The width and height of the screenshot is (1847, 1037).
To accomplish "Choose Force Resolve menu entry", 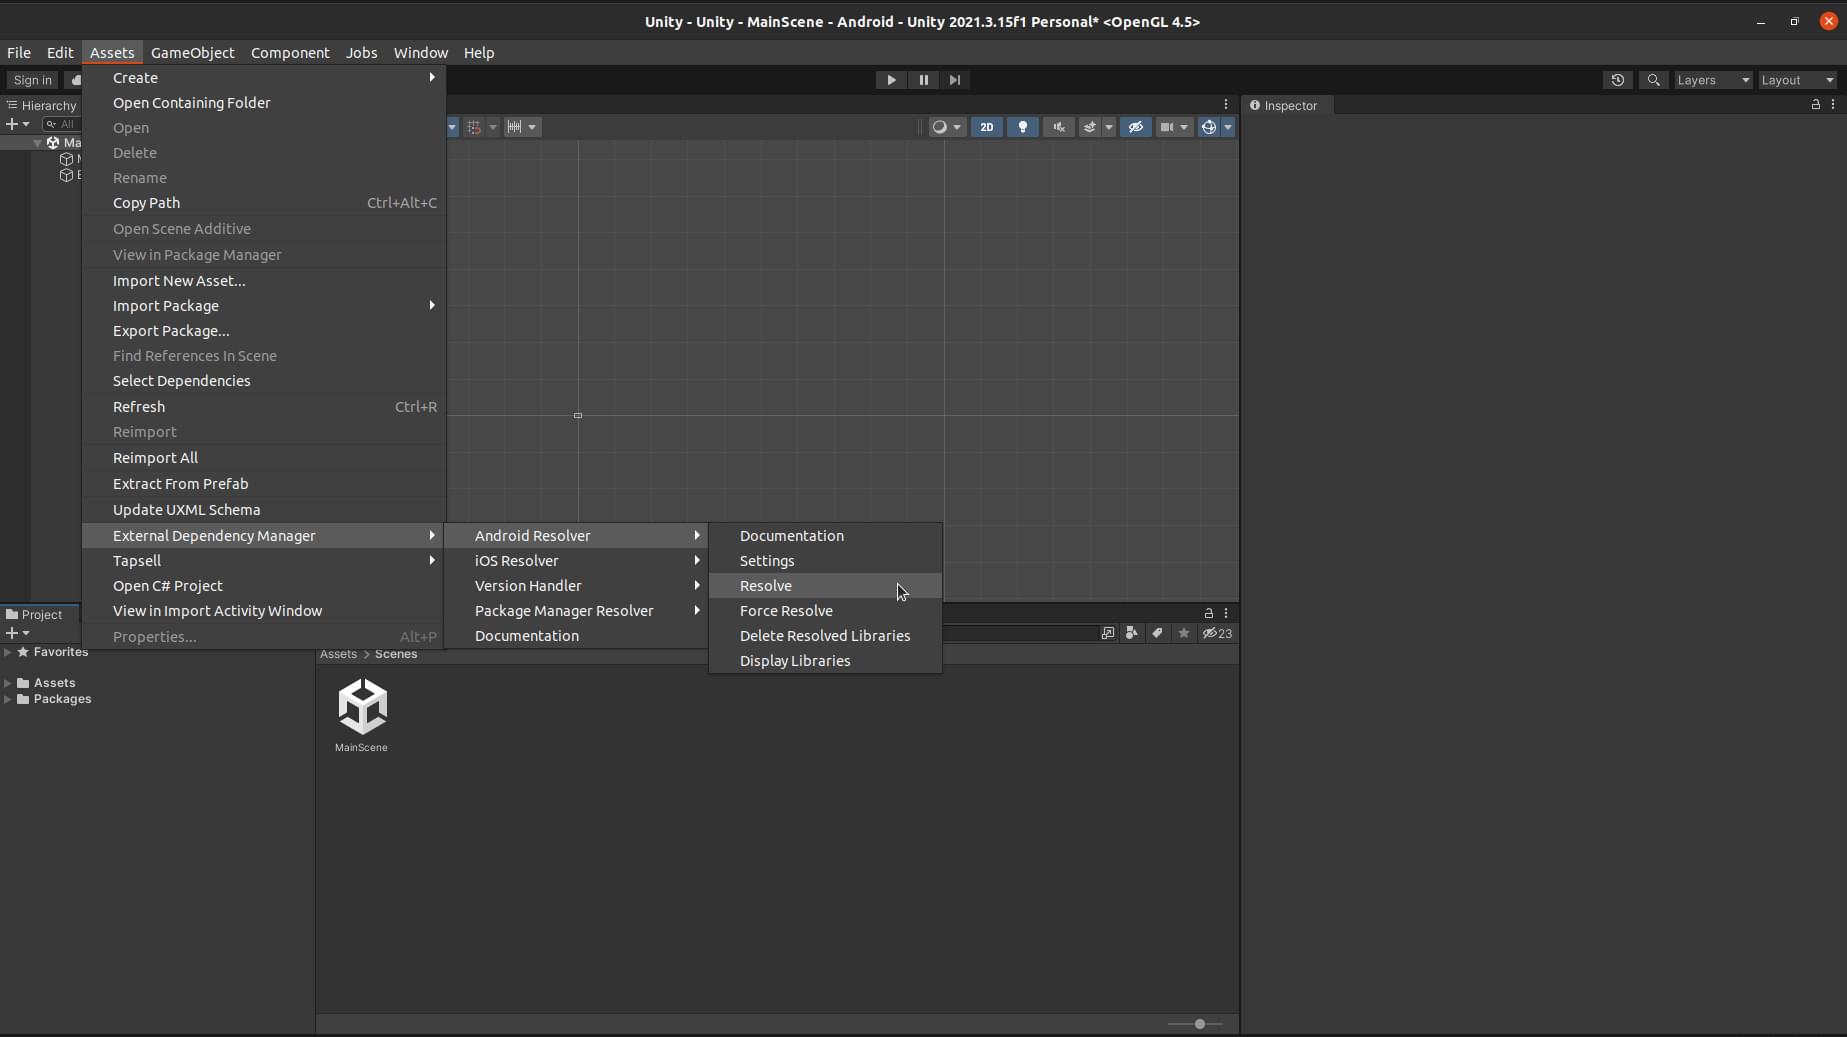I will point(825,611).
